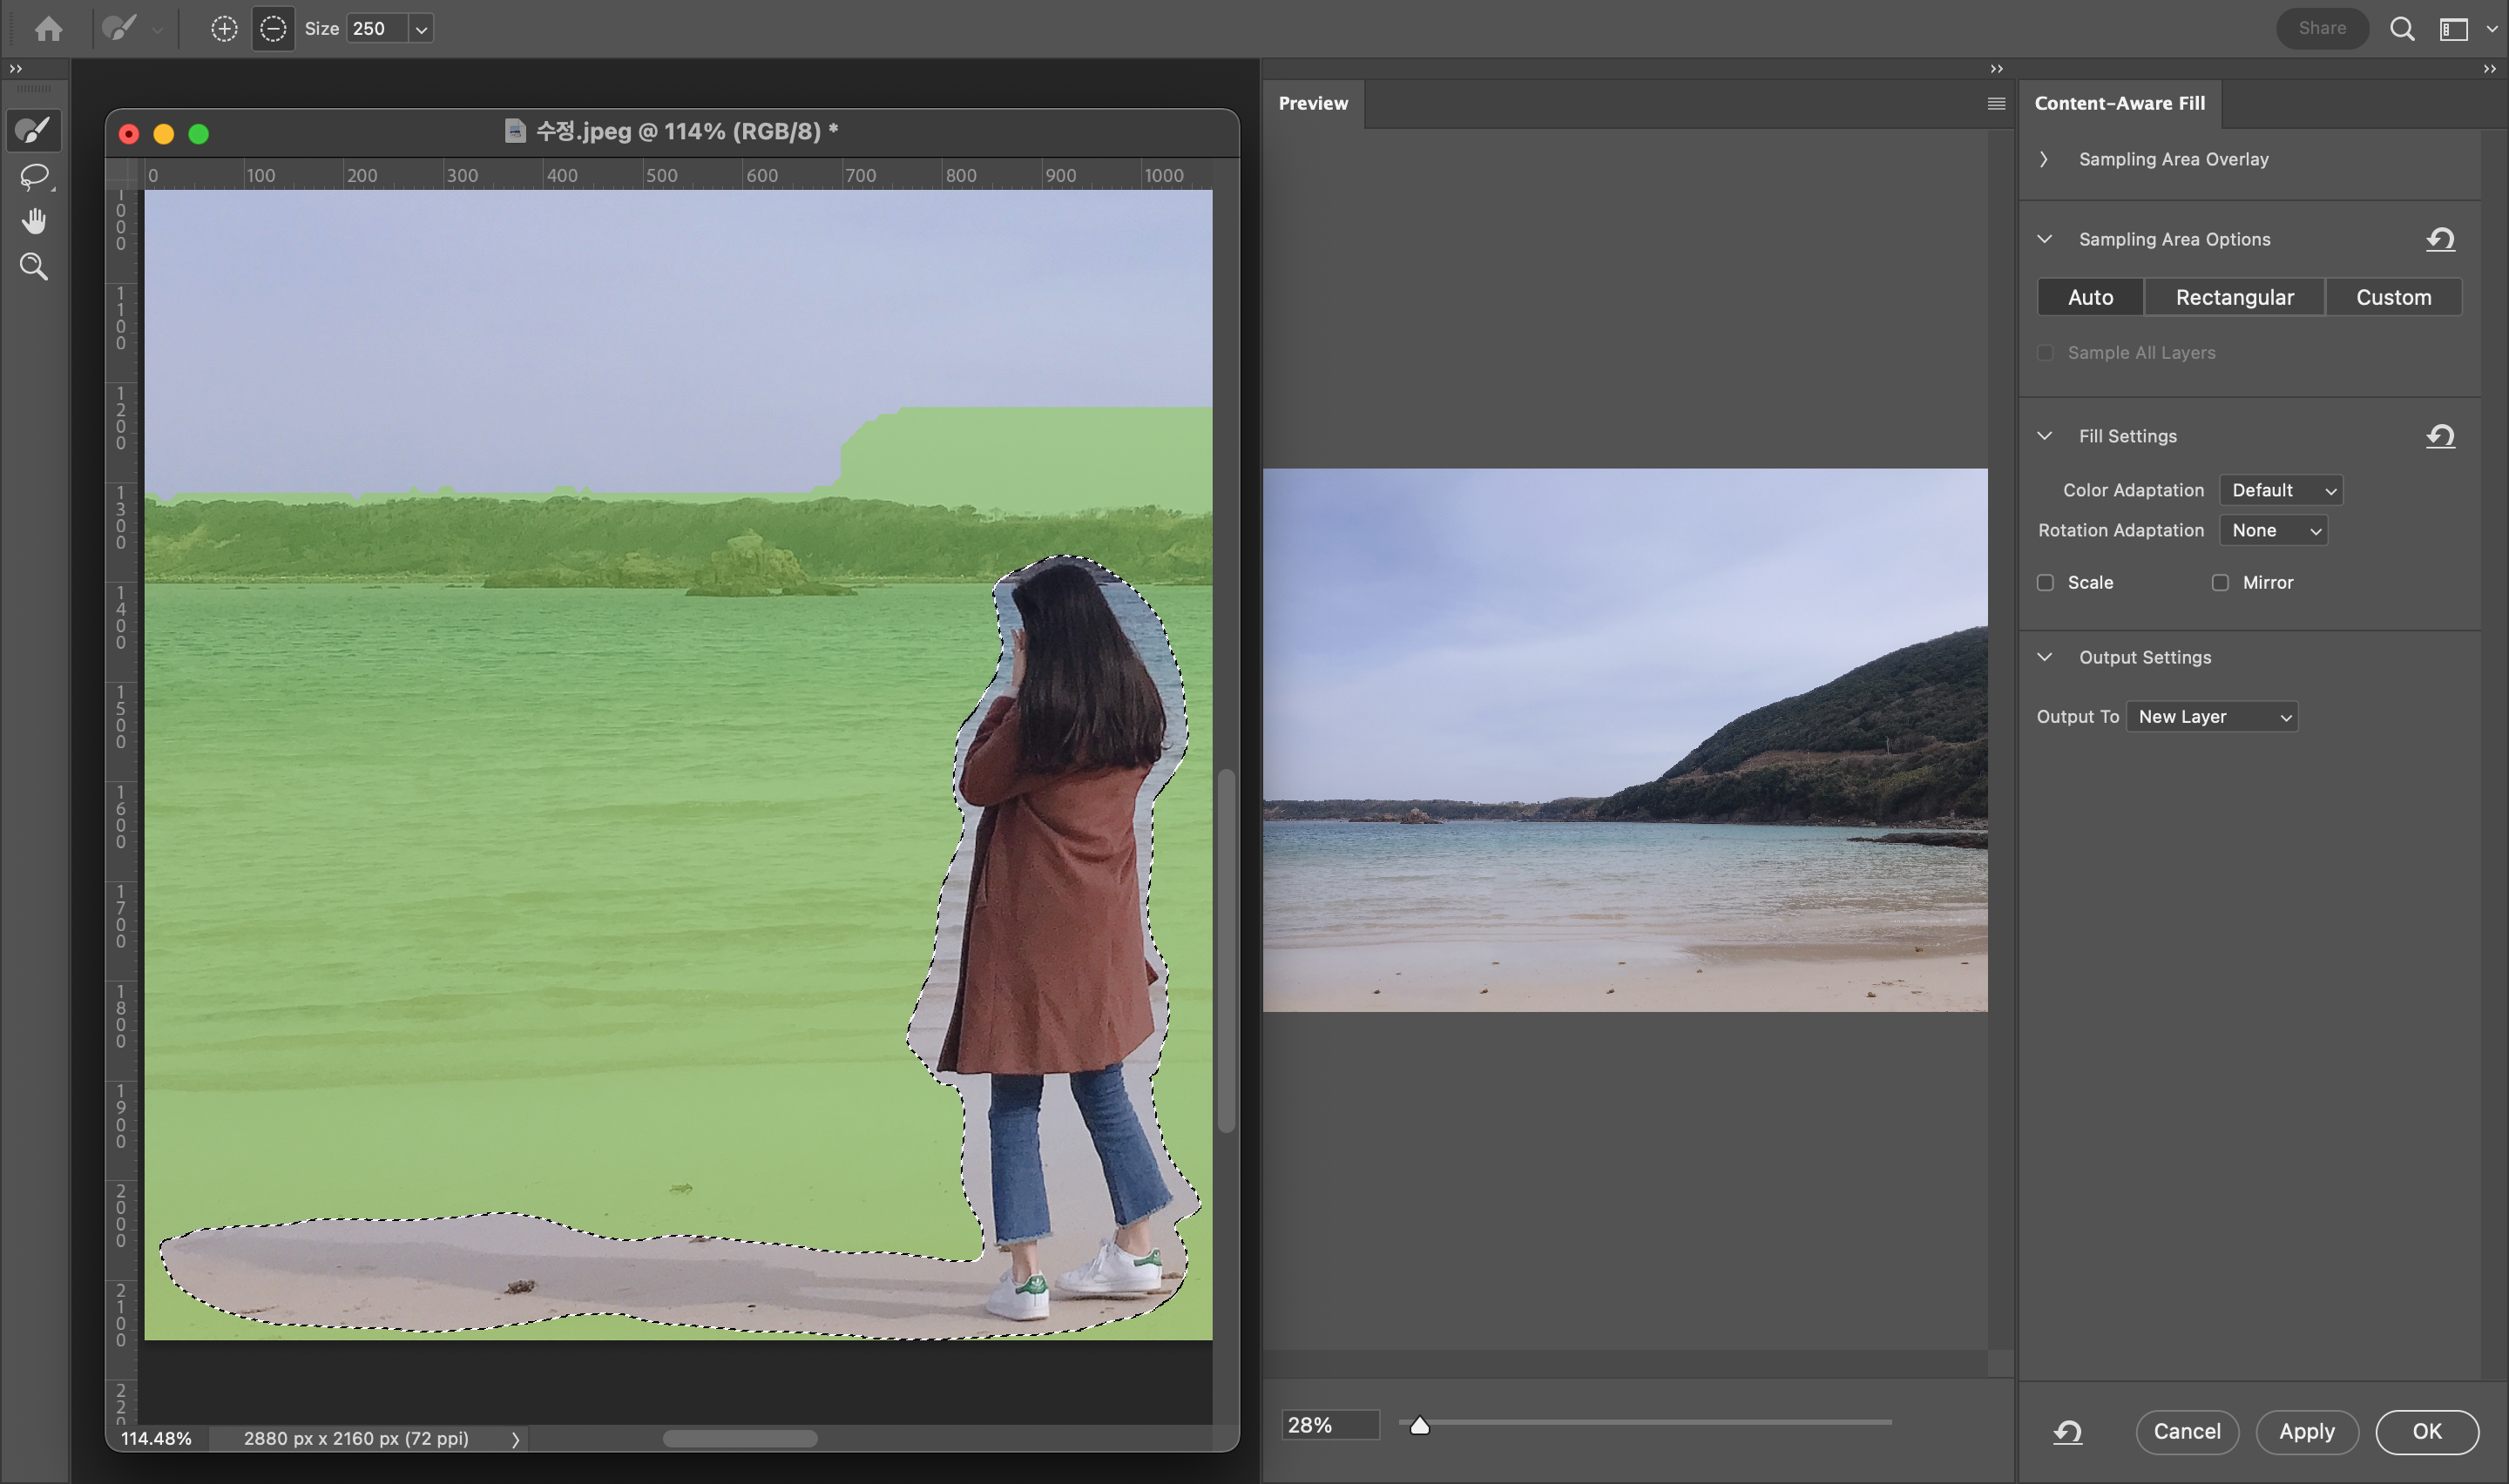Click the Cancel button
This screenshot has width=2509, height=1484.
2186,1431
